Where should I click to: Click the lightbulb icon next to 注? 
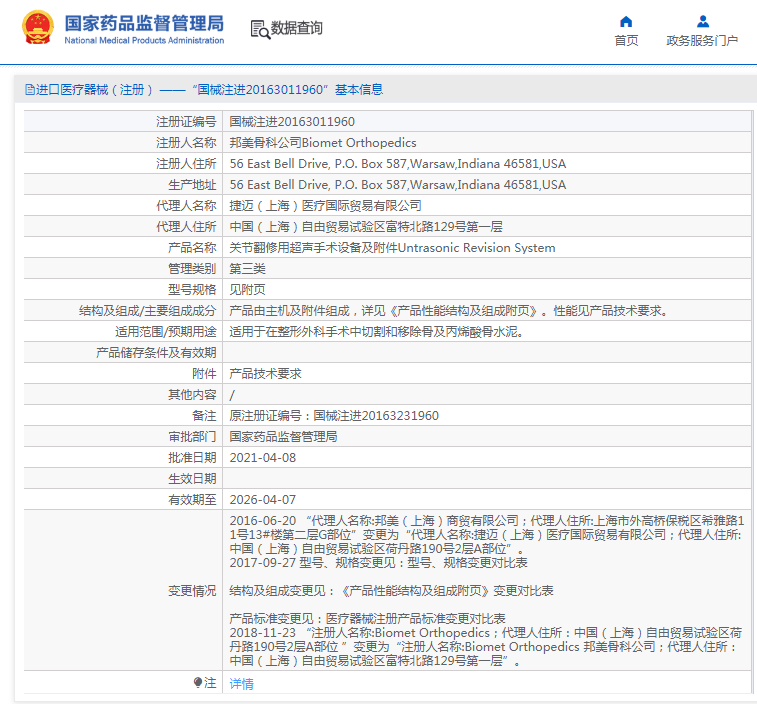point(197,682)
